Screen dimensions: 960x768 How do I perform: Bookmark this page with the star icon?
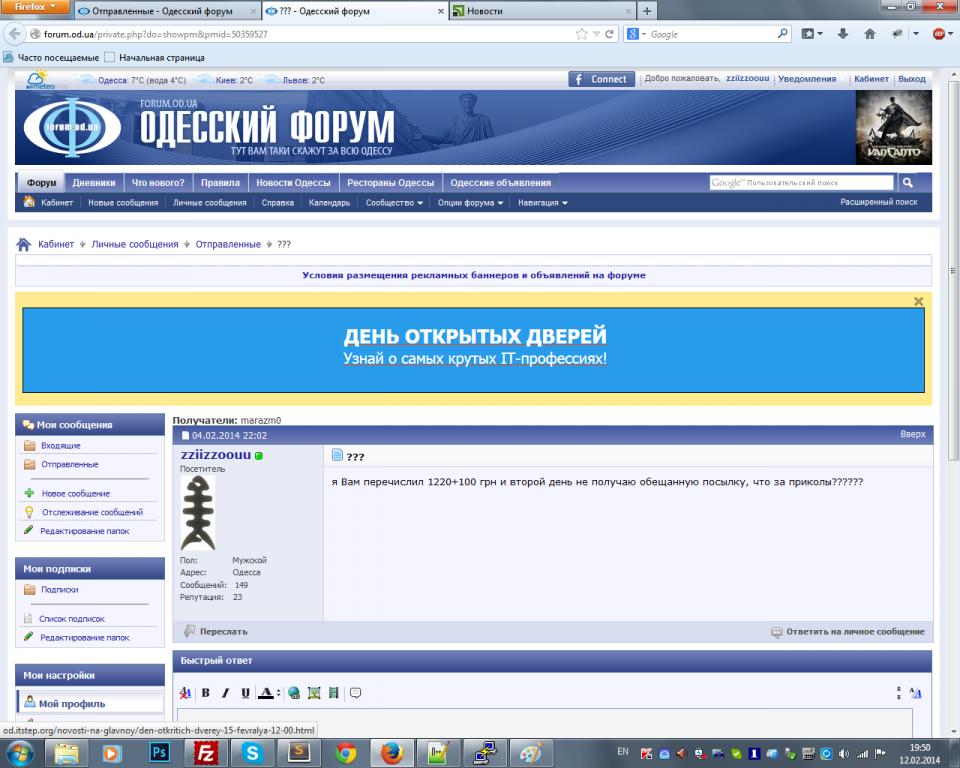[x=582, y=34]
